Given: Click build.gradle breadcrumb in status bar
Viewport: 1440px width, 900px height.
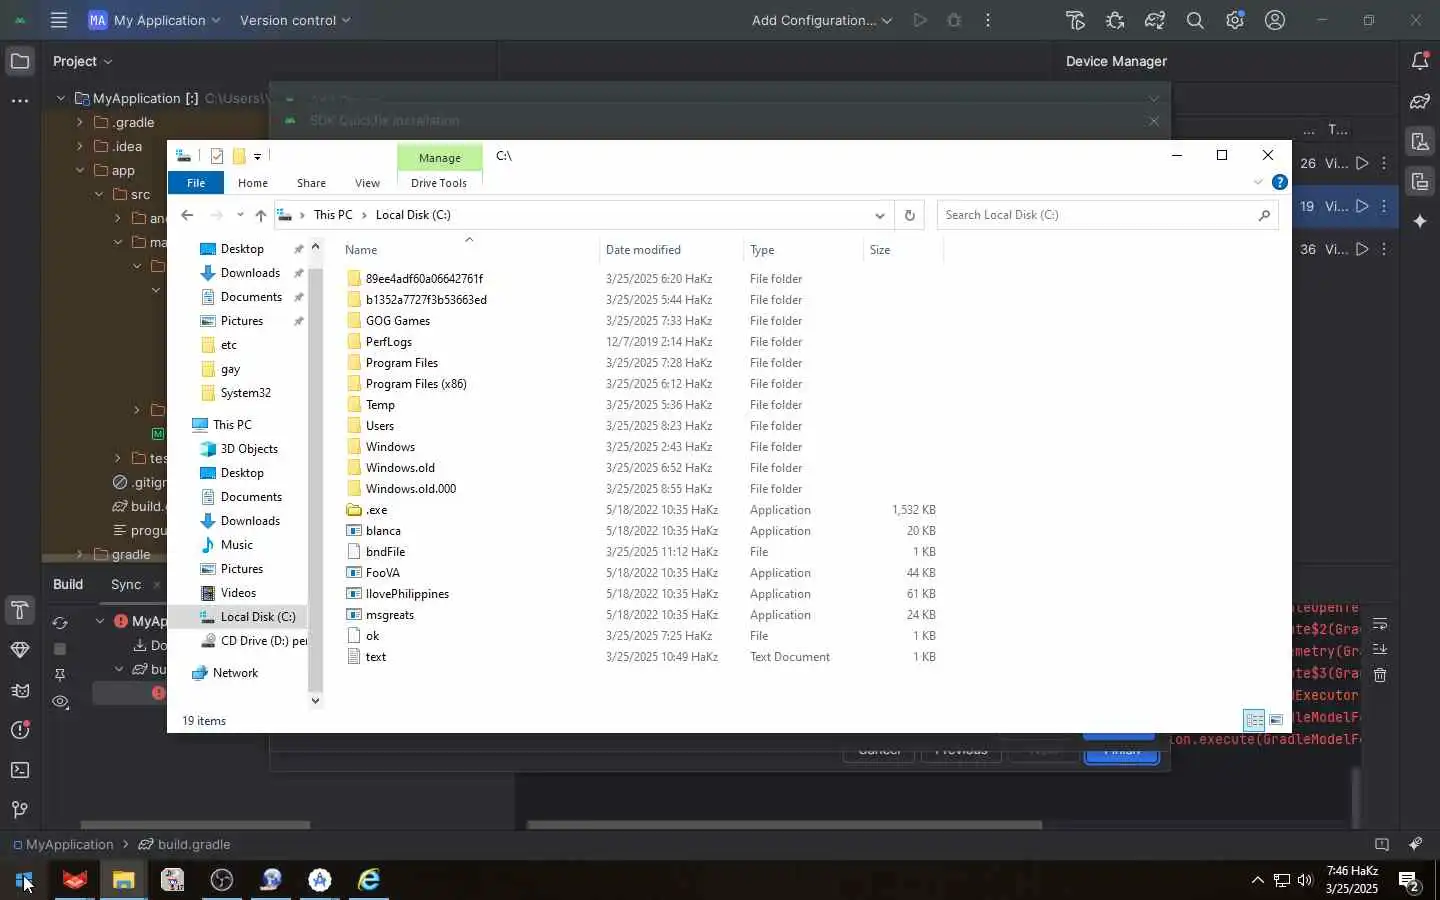Looking at the screenshot, I should coord(185,844).
